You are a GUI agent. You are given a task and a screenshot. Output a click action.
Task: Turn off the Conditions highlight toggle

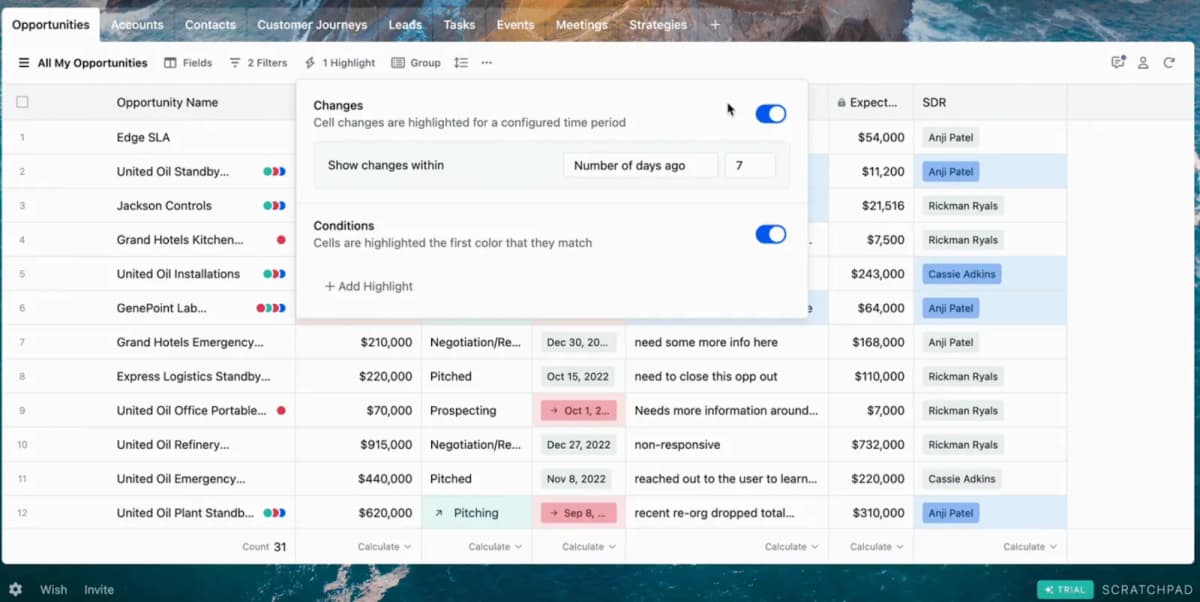coord(770,234)
